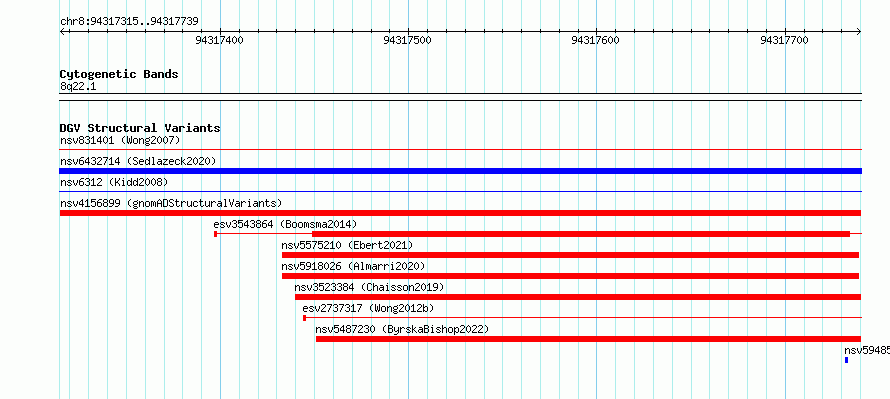Viewport: 890px width, 399px height.
Task: Click the truncated nsv59485 label
Action: (867, 350)
